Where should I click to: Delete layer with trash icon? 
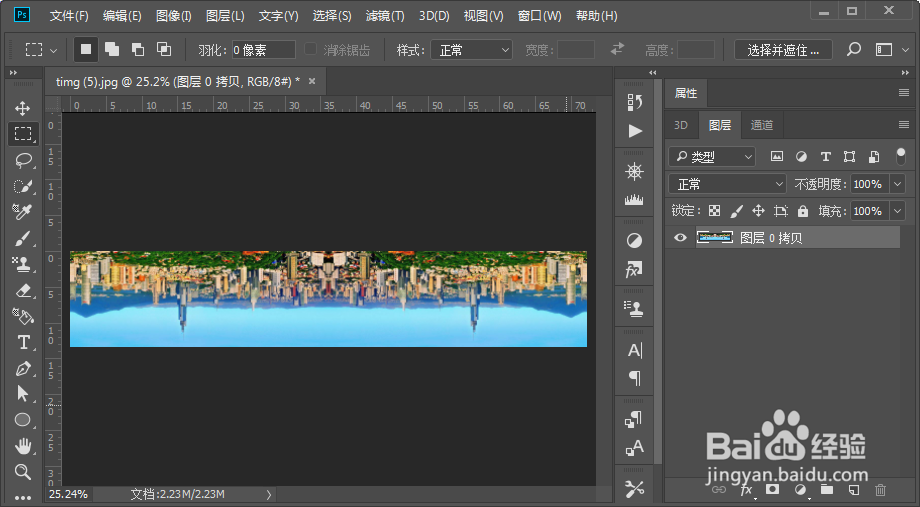[880, 489]
